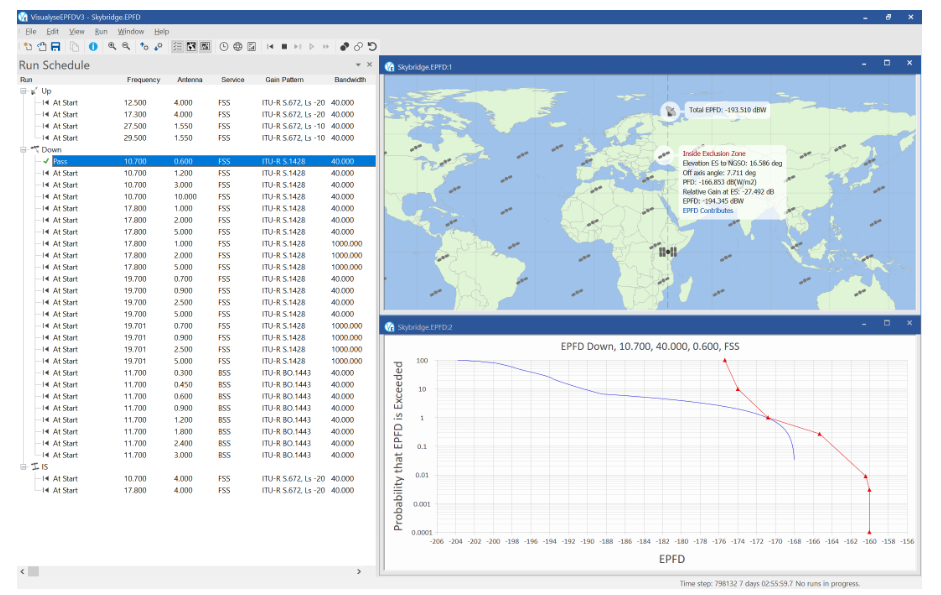Toggle the map view toolbar icon
Image resolution: width=941 pixels, height=595 pixels.
pos(191,46)
